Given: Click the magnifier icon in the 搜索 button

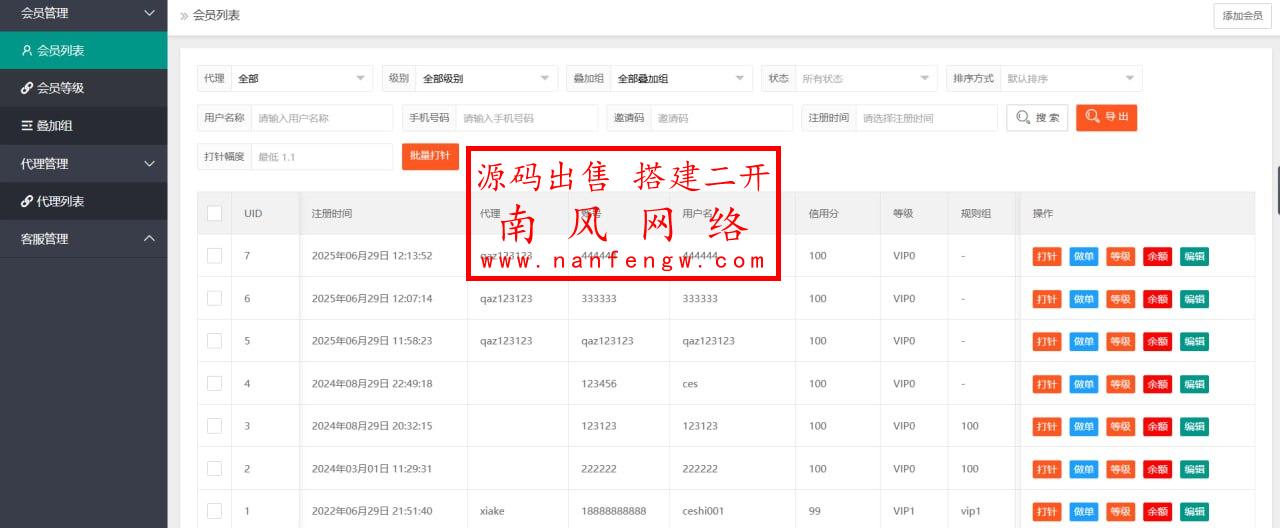Looking at the screenshot, I should pos(1023,118).
